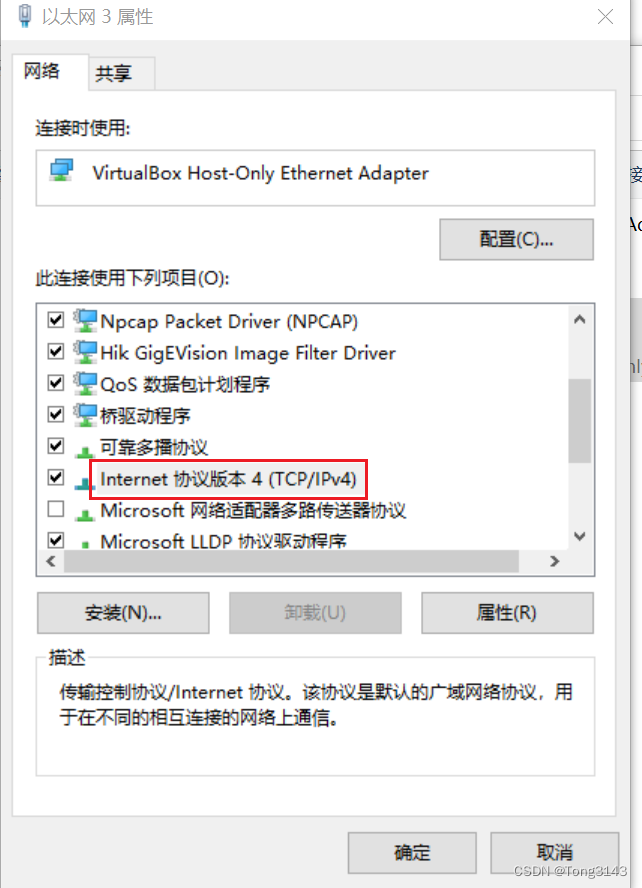The image size is (642, 888).
Task: Click the horizontal scroll right arrow
Action: (x=555, y=561)
